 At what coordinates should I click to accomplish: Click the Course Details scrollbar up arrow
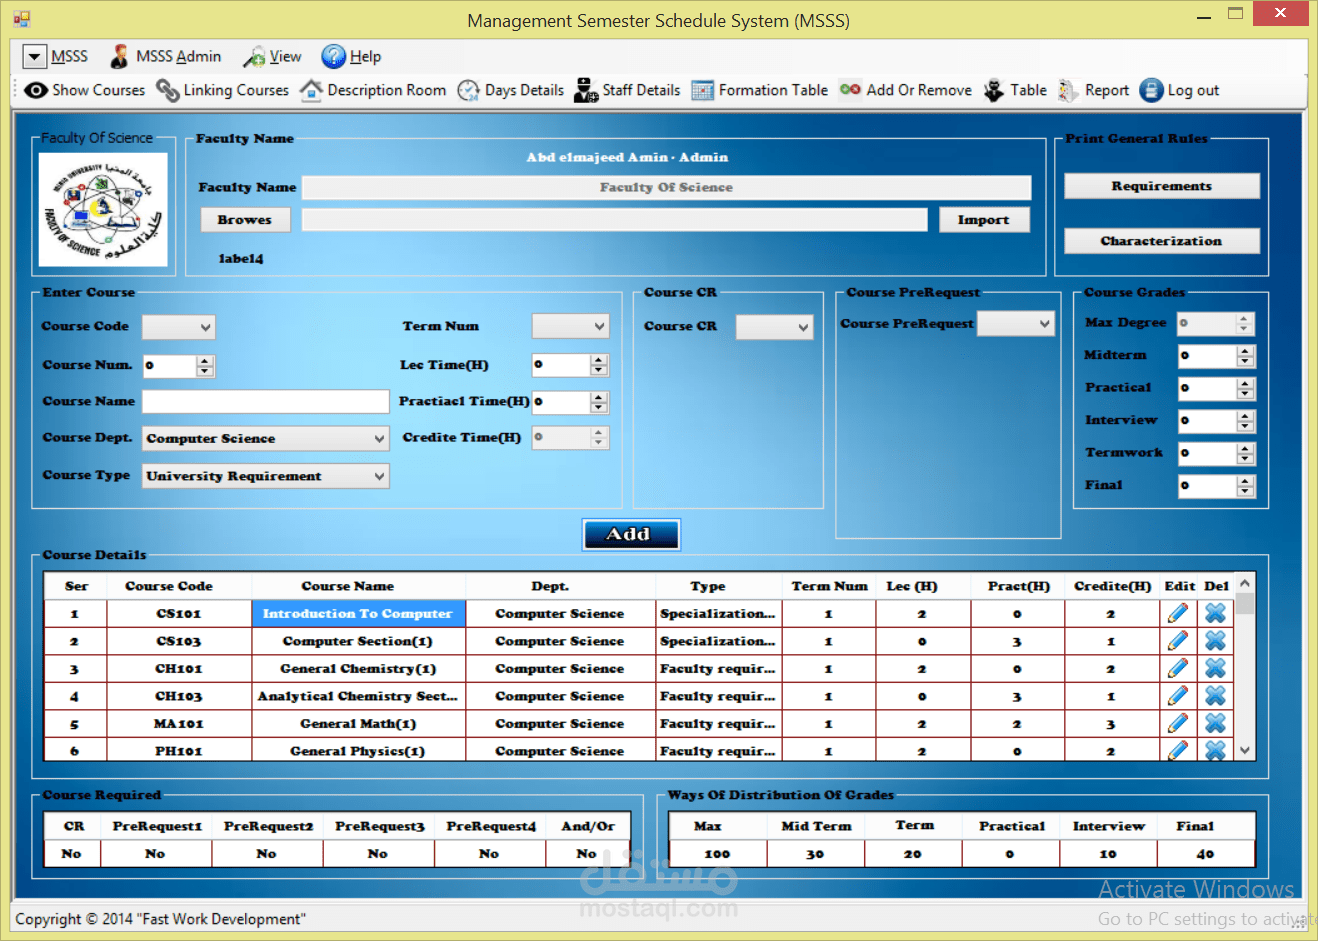click(x=1245, y=583)
